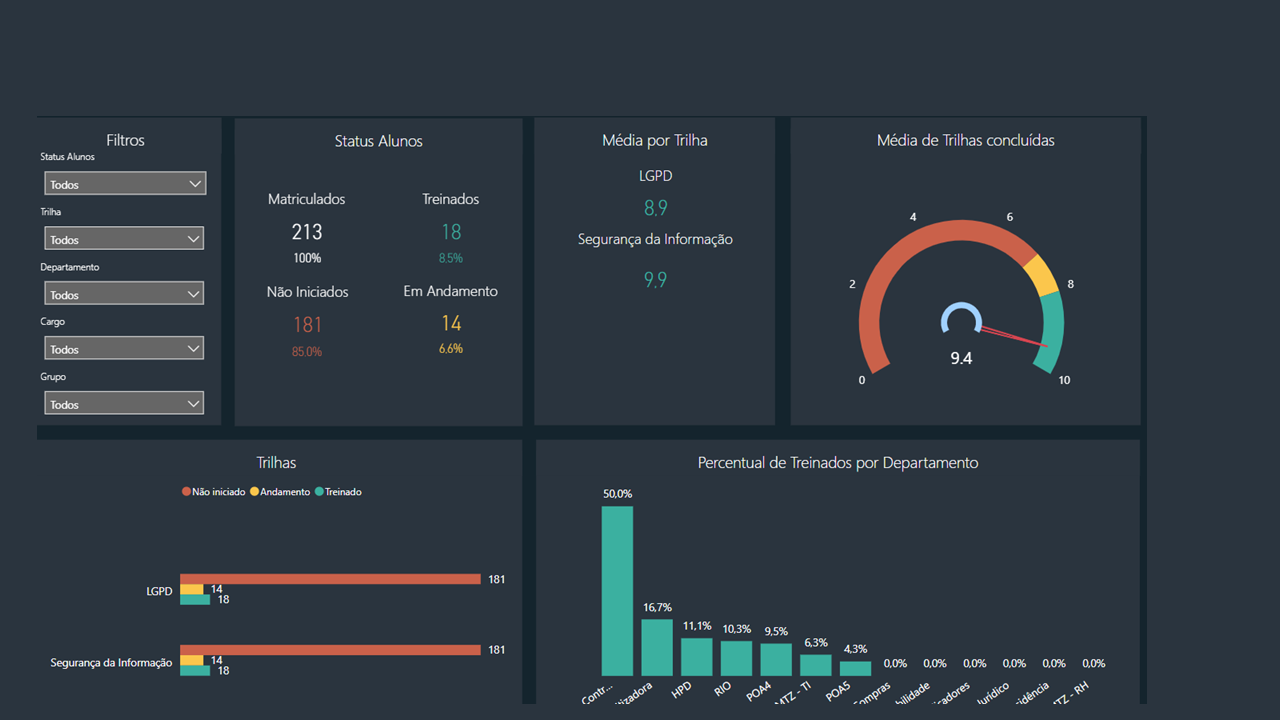
Task: Click the 100% Matriculados percentage
Action: [x=307, y=258]
